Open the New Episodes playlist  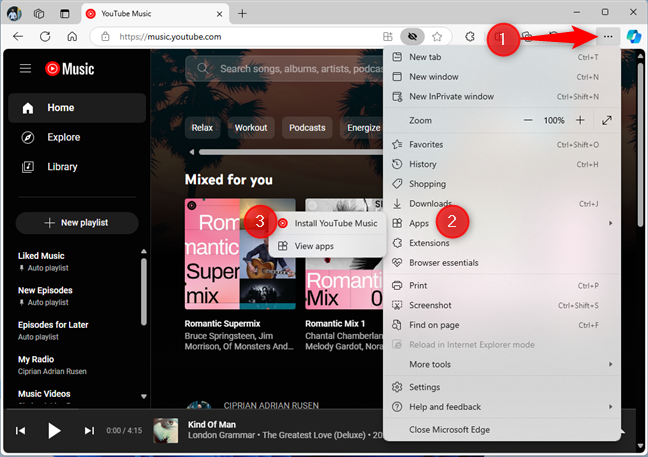coord(76,296)
